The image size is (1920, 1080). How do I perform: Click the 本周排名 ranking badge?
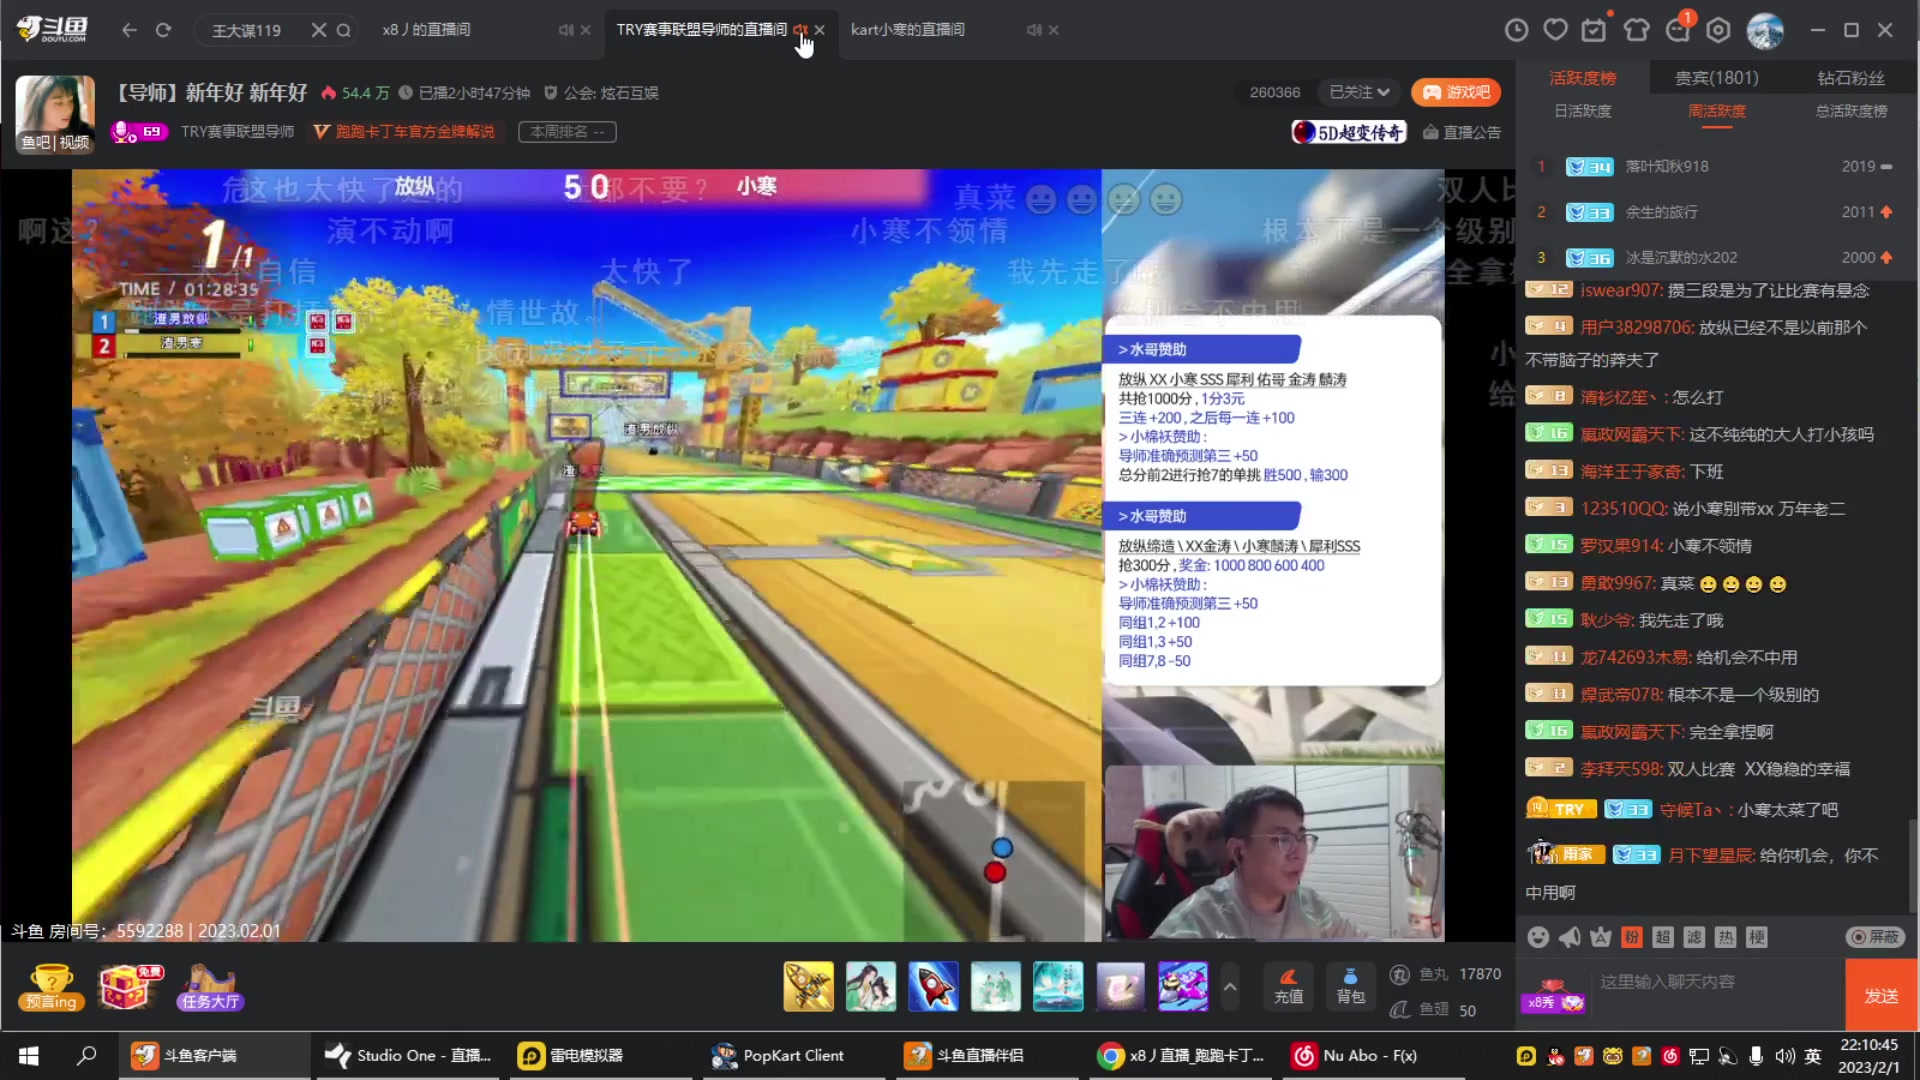(567, 132)
